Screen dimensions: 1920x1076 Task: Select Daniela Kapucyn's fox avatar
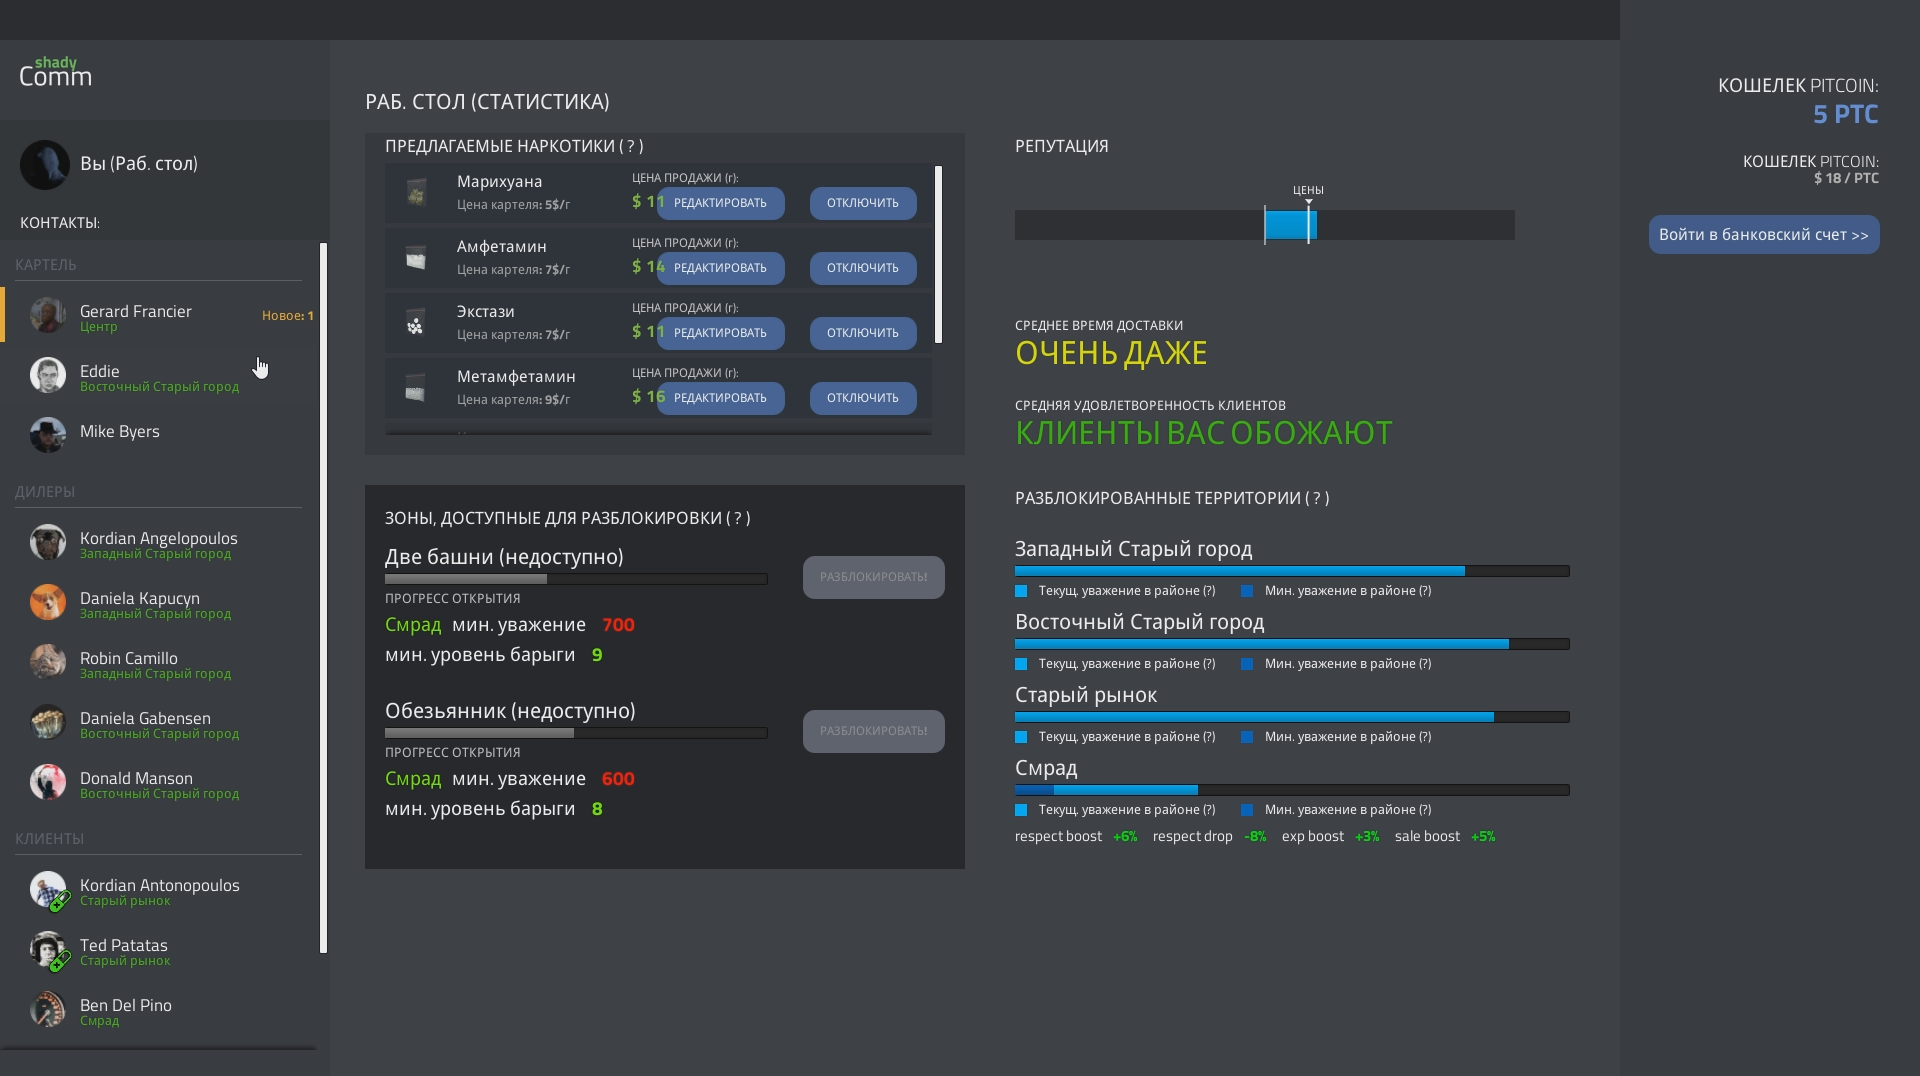(47, 603)
